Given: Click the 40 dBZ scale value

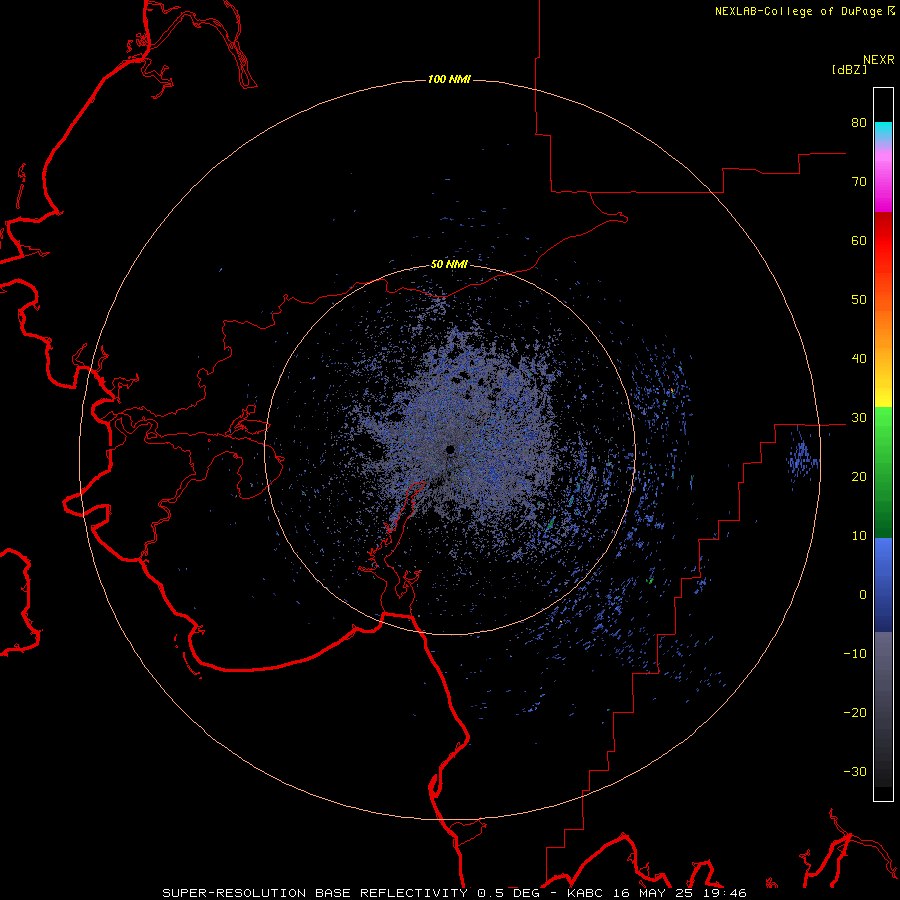Looking at the screenshot, I should tap(859, 359).
